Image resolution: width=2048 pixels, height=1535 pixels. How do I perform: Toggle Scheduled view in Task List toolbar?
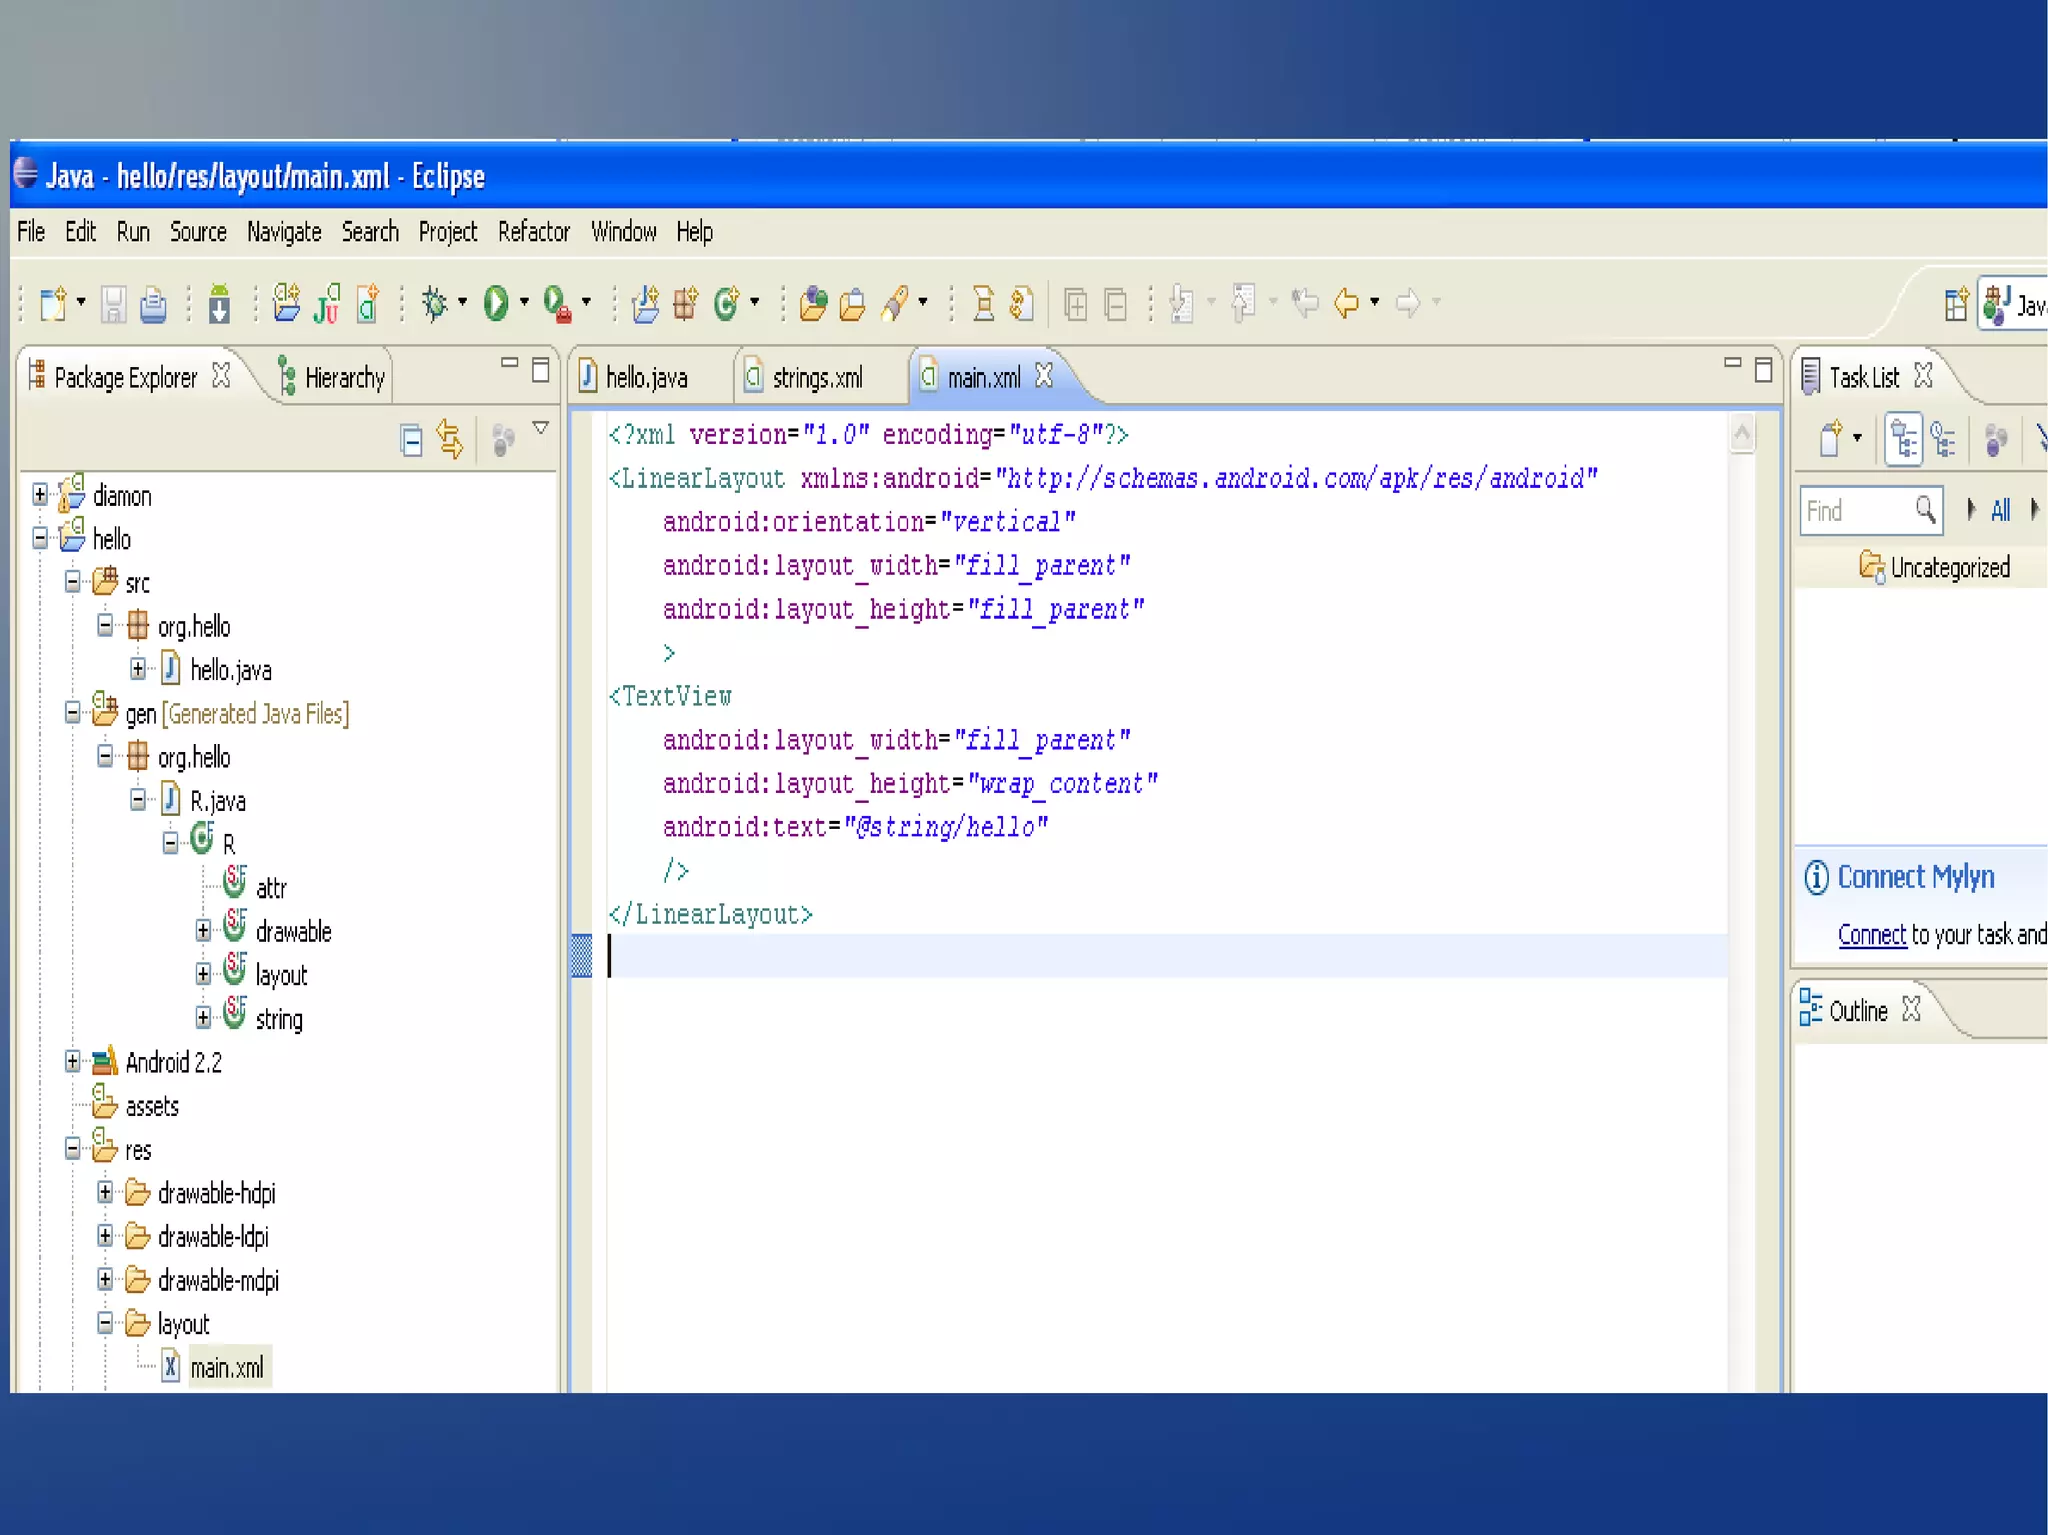1943,439
